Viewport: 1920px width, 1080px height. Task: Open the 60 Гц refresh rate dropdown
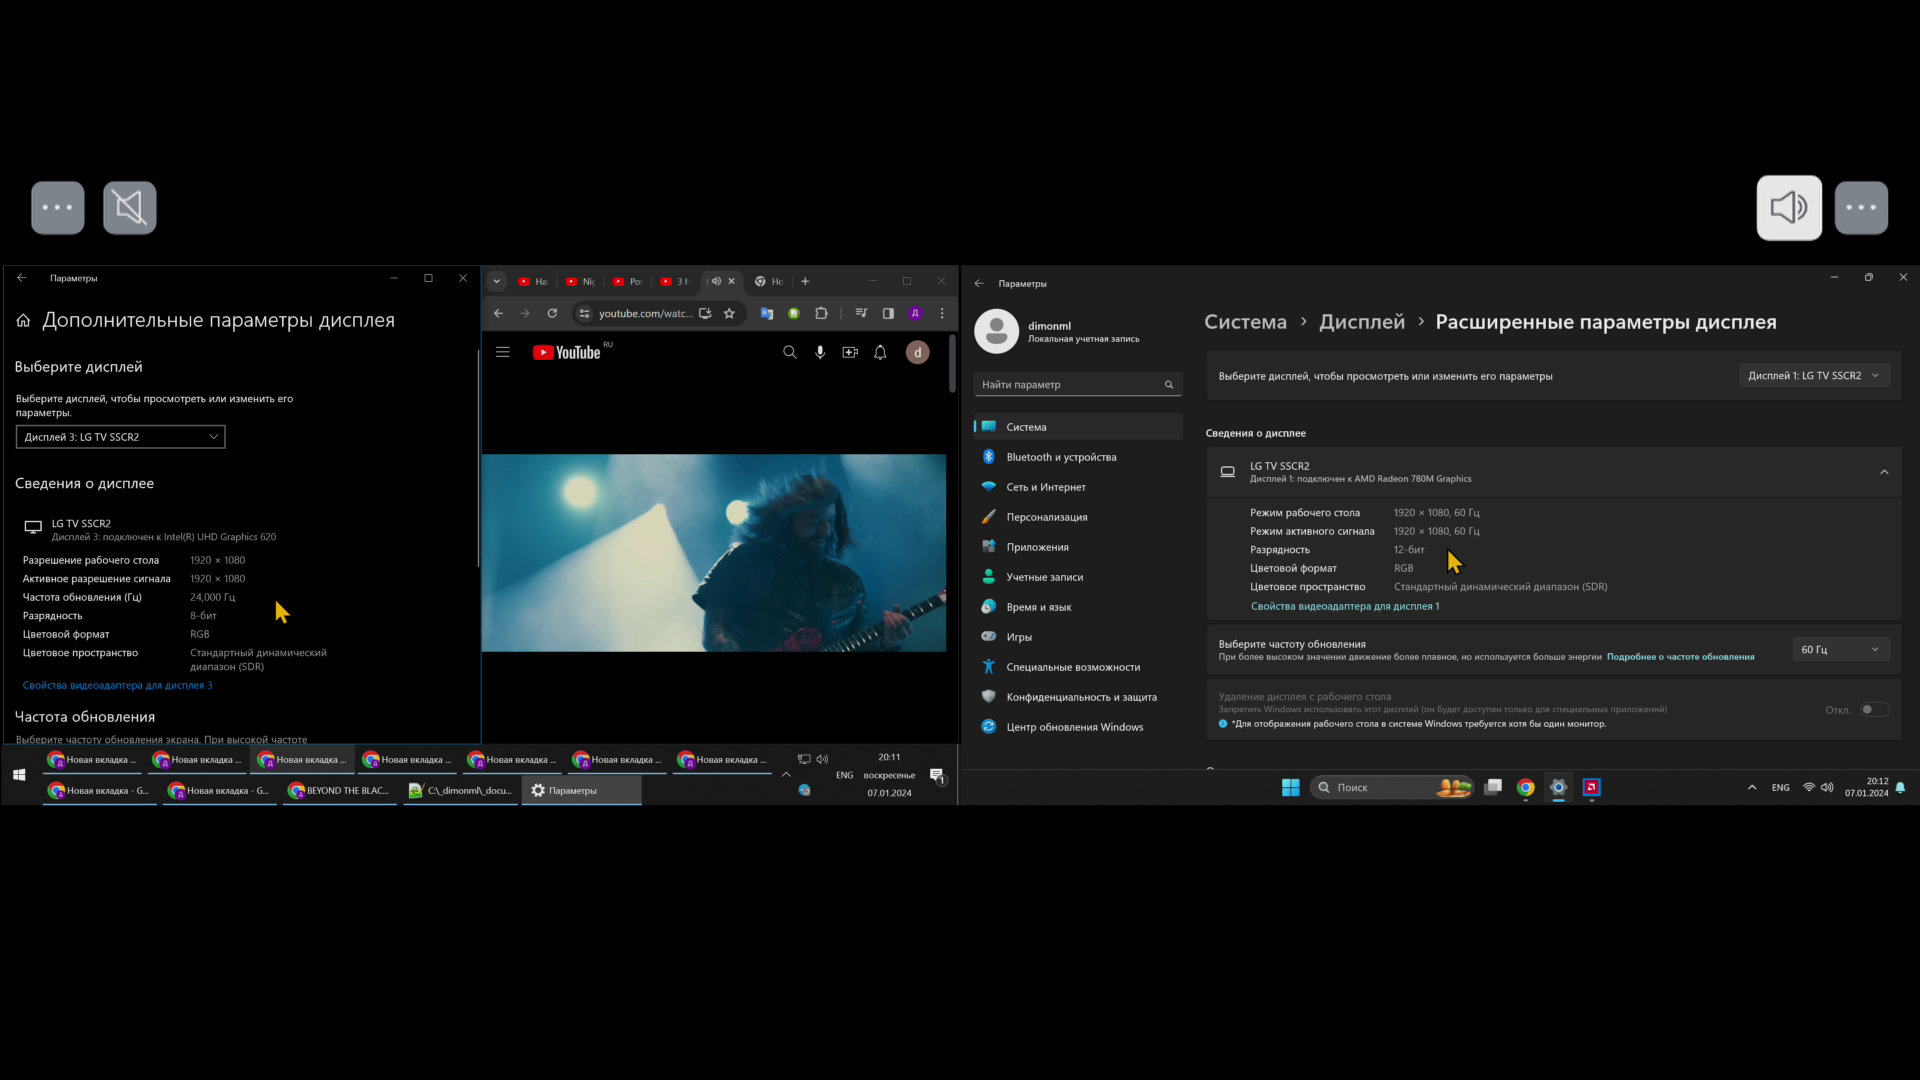[x=1839, y=650]
